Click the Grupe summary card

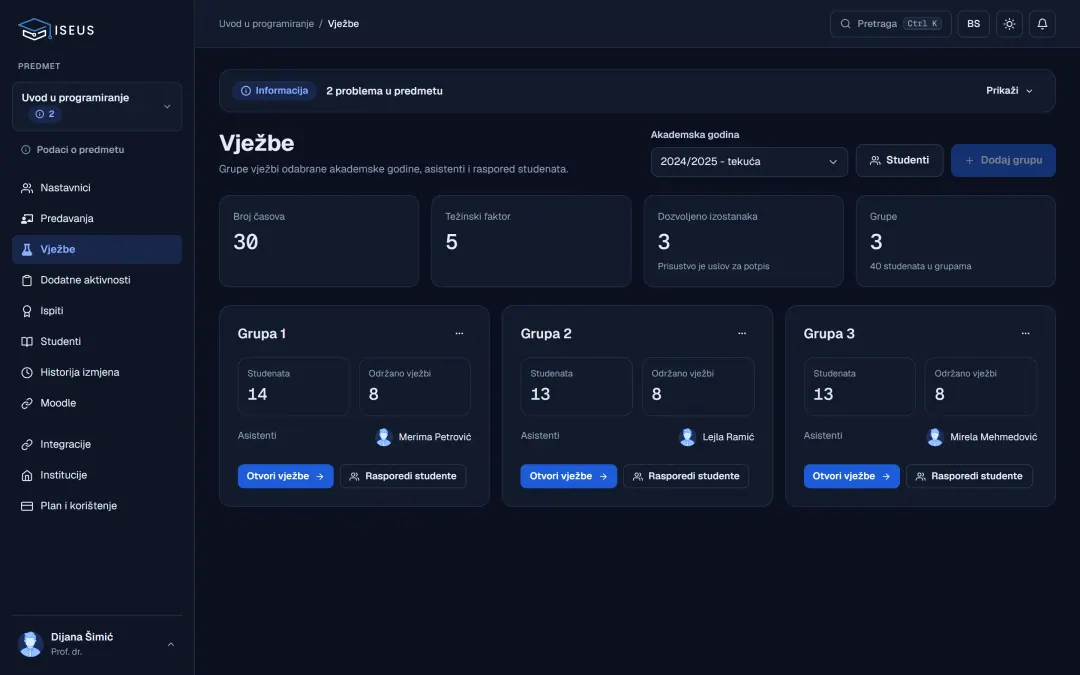[x=955, y=241]
